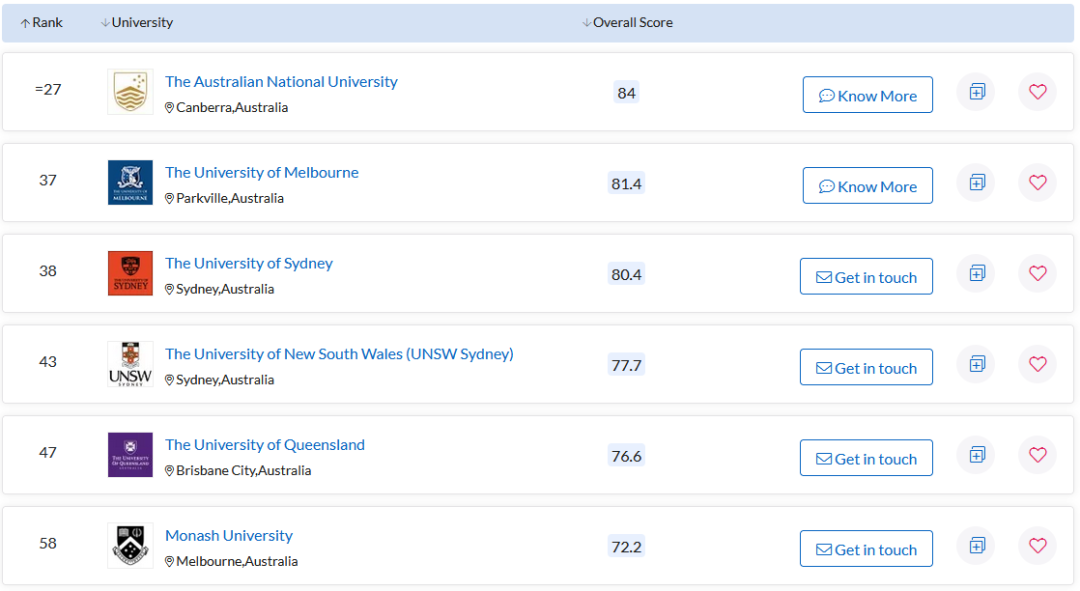The image size is (1080, 591).
Task: Click the overall score 84
Action: tap(626, 93)
